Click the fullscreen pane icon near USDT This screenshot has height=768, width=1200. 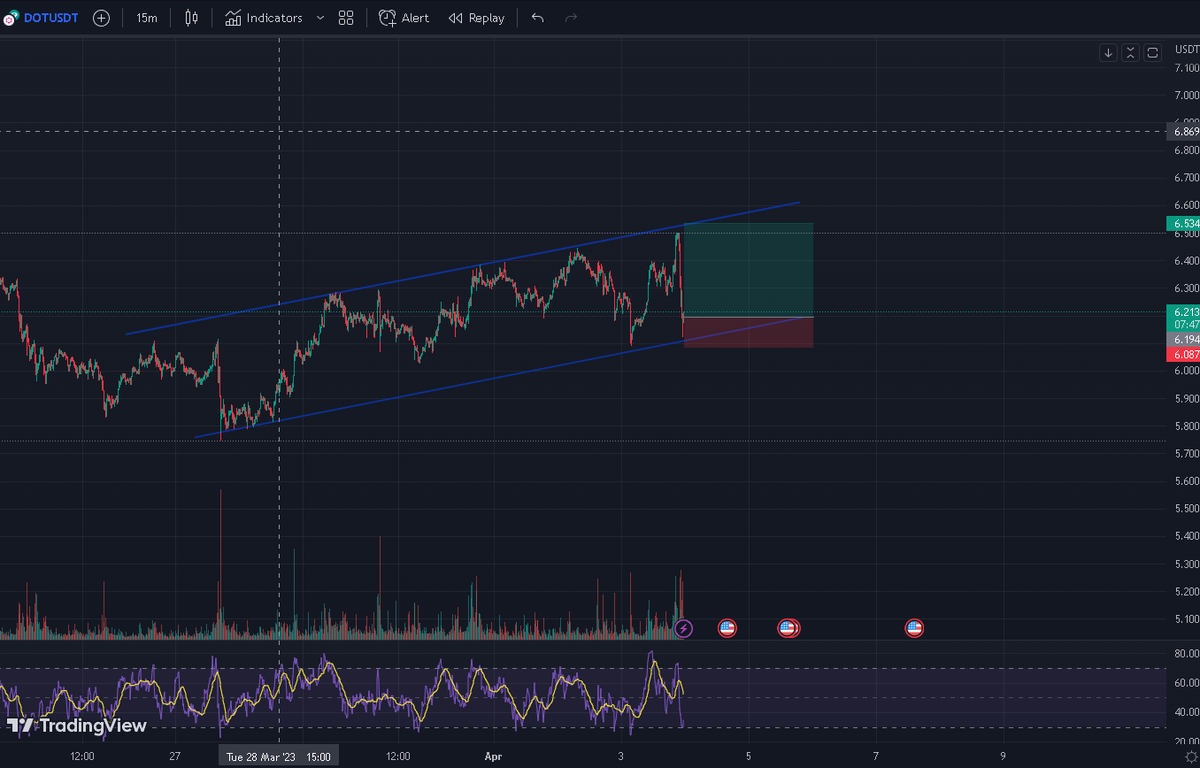click(x=1152, y=53)
